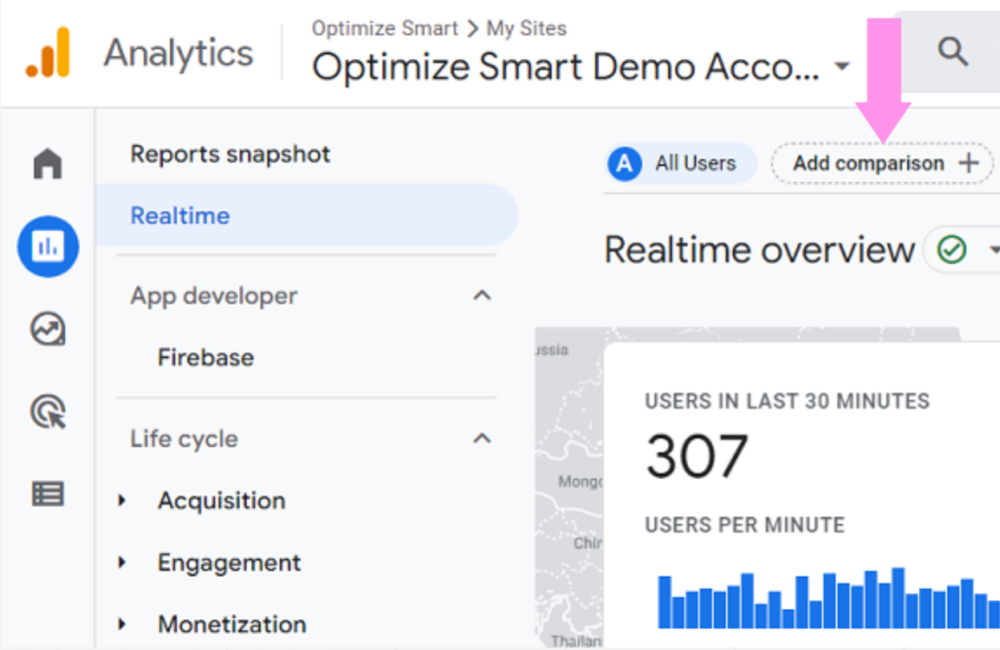Open the Configure table icon
This screenshot has width=1000, height=650.
pos(48,493)
